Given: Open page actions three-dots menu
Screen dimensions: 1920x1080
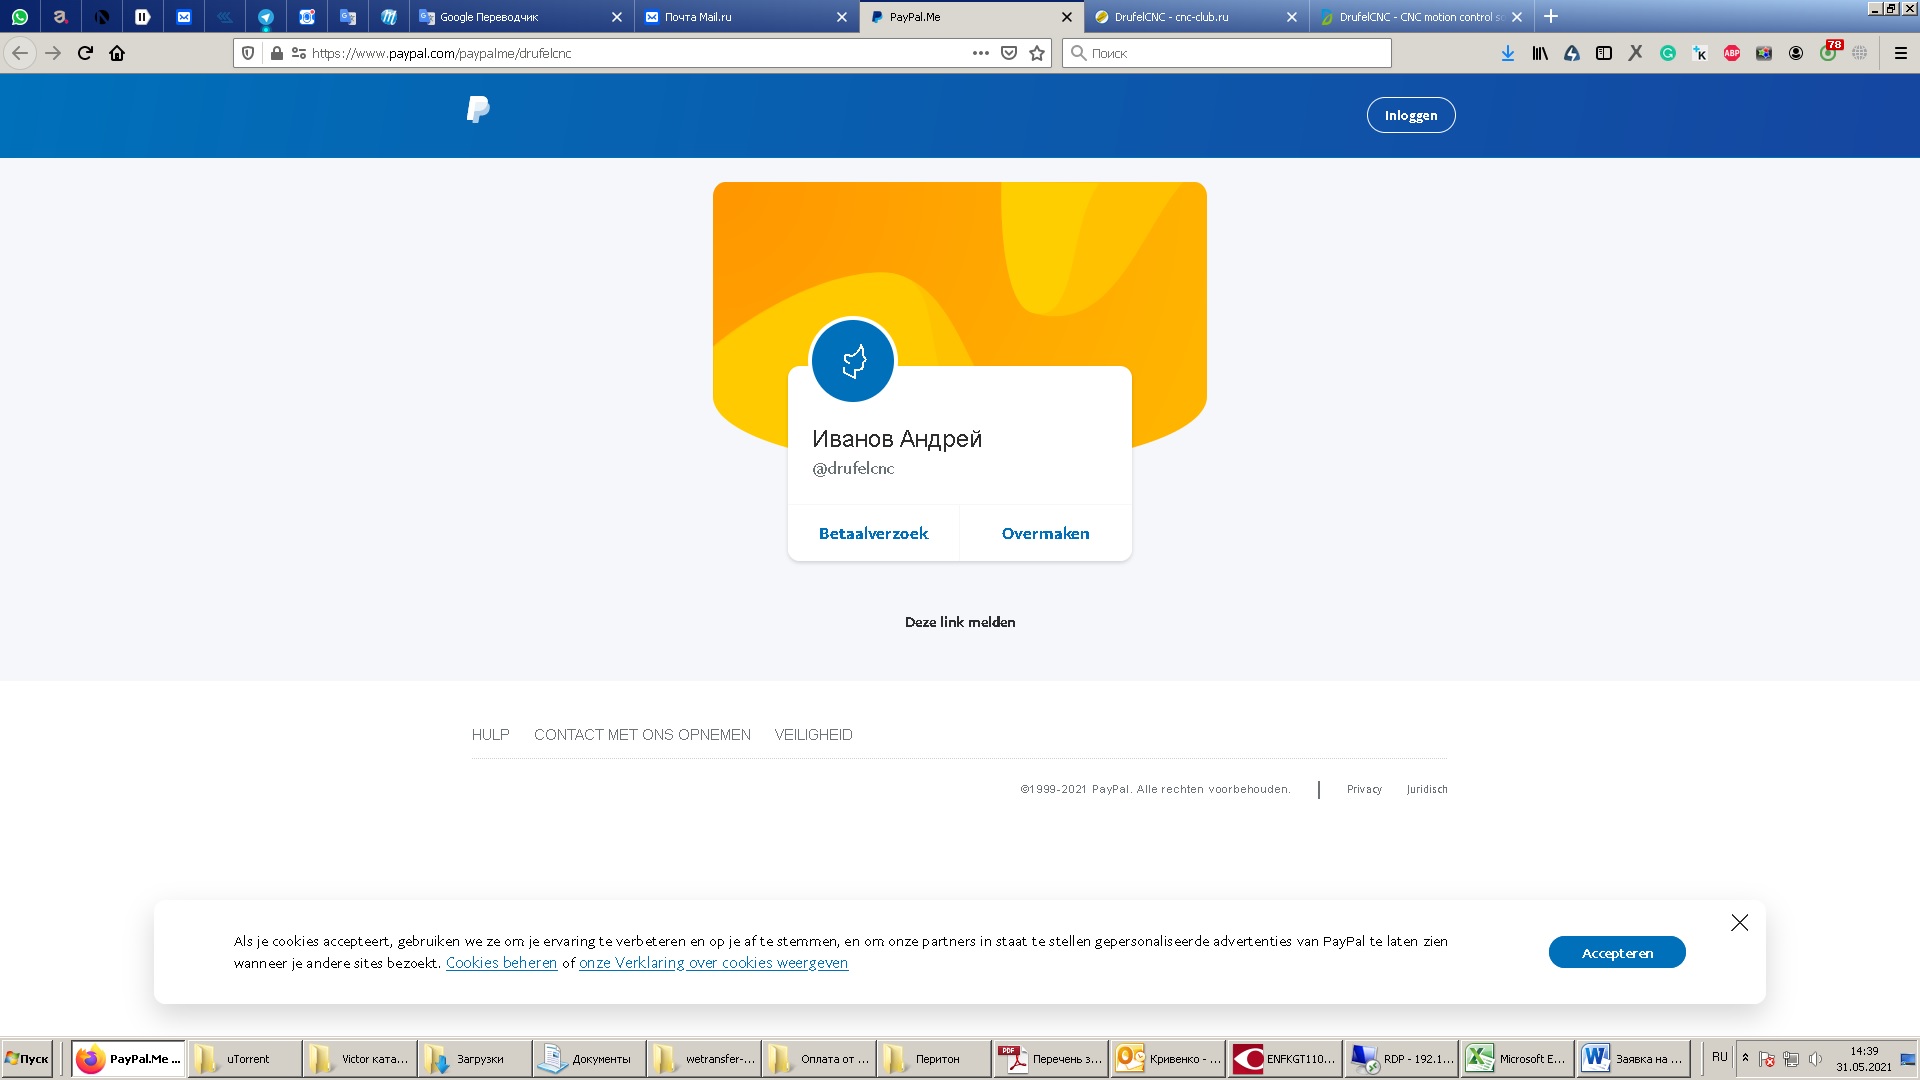Looking at the screenshot, I should click(980, 53).
